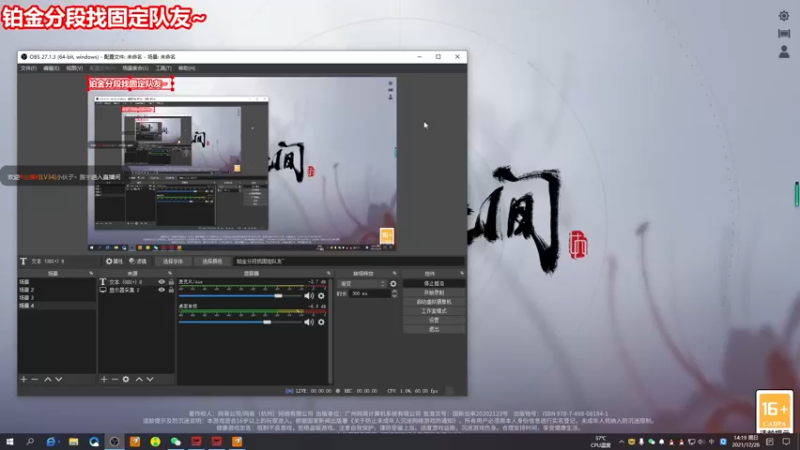Click transition duration 300 ms field
Screen dimensions: 800x450
tap(369, 294)
